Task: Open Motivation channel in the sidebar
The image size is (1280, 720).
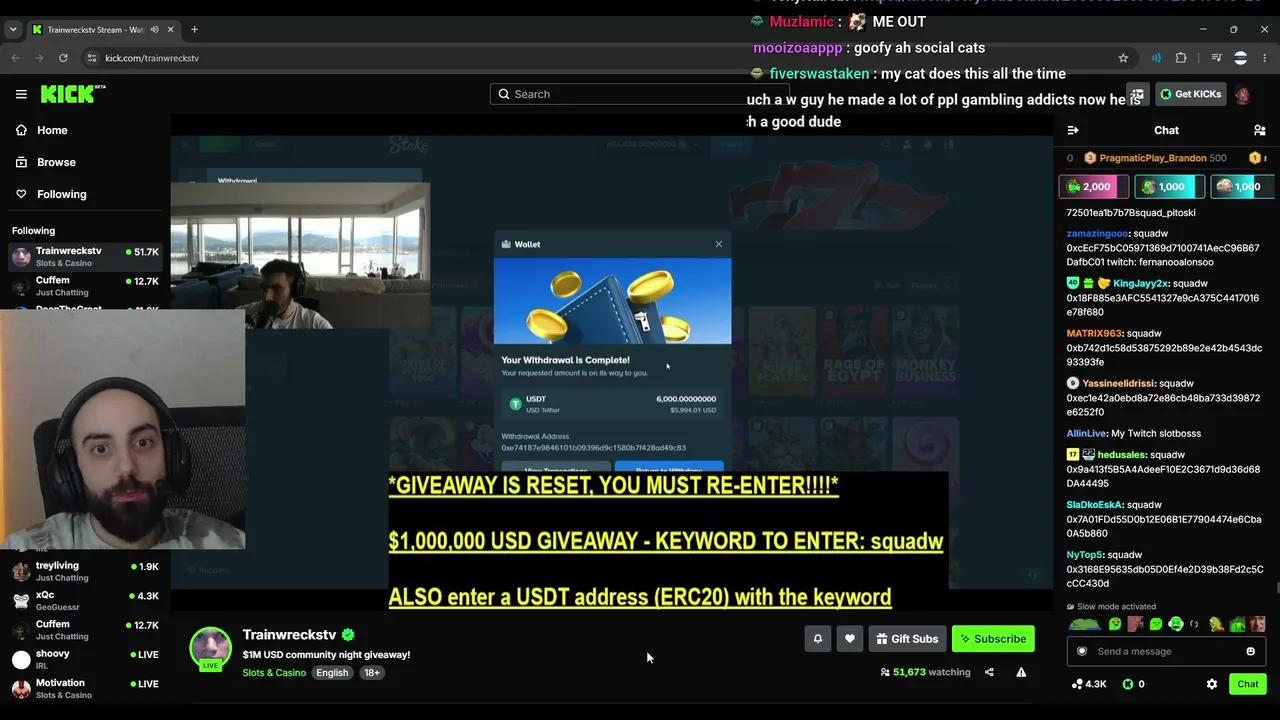Action: pyautogui.click(x=85, y=688)
